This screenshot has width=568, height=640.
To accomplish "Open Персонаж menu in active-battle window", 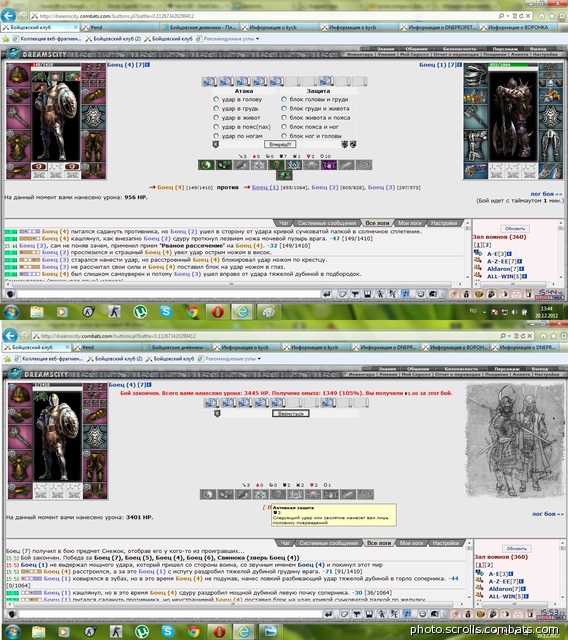I will pyautogui.click(x=504, y=49).
